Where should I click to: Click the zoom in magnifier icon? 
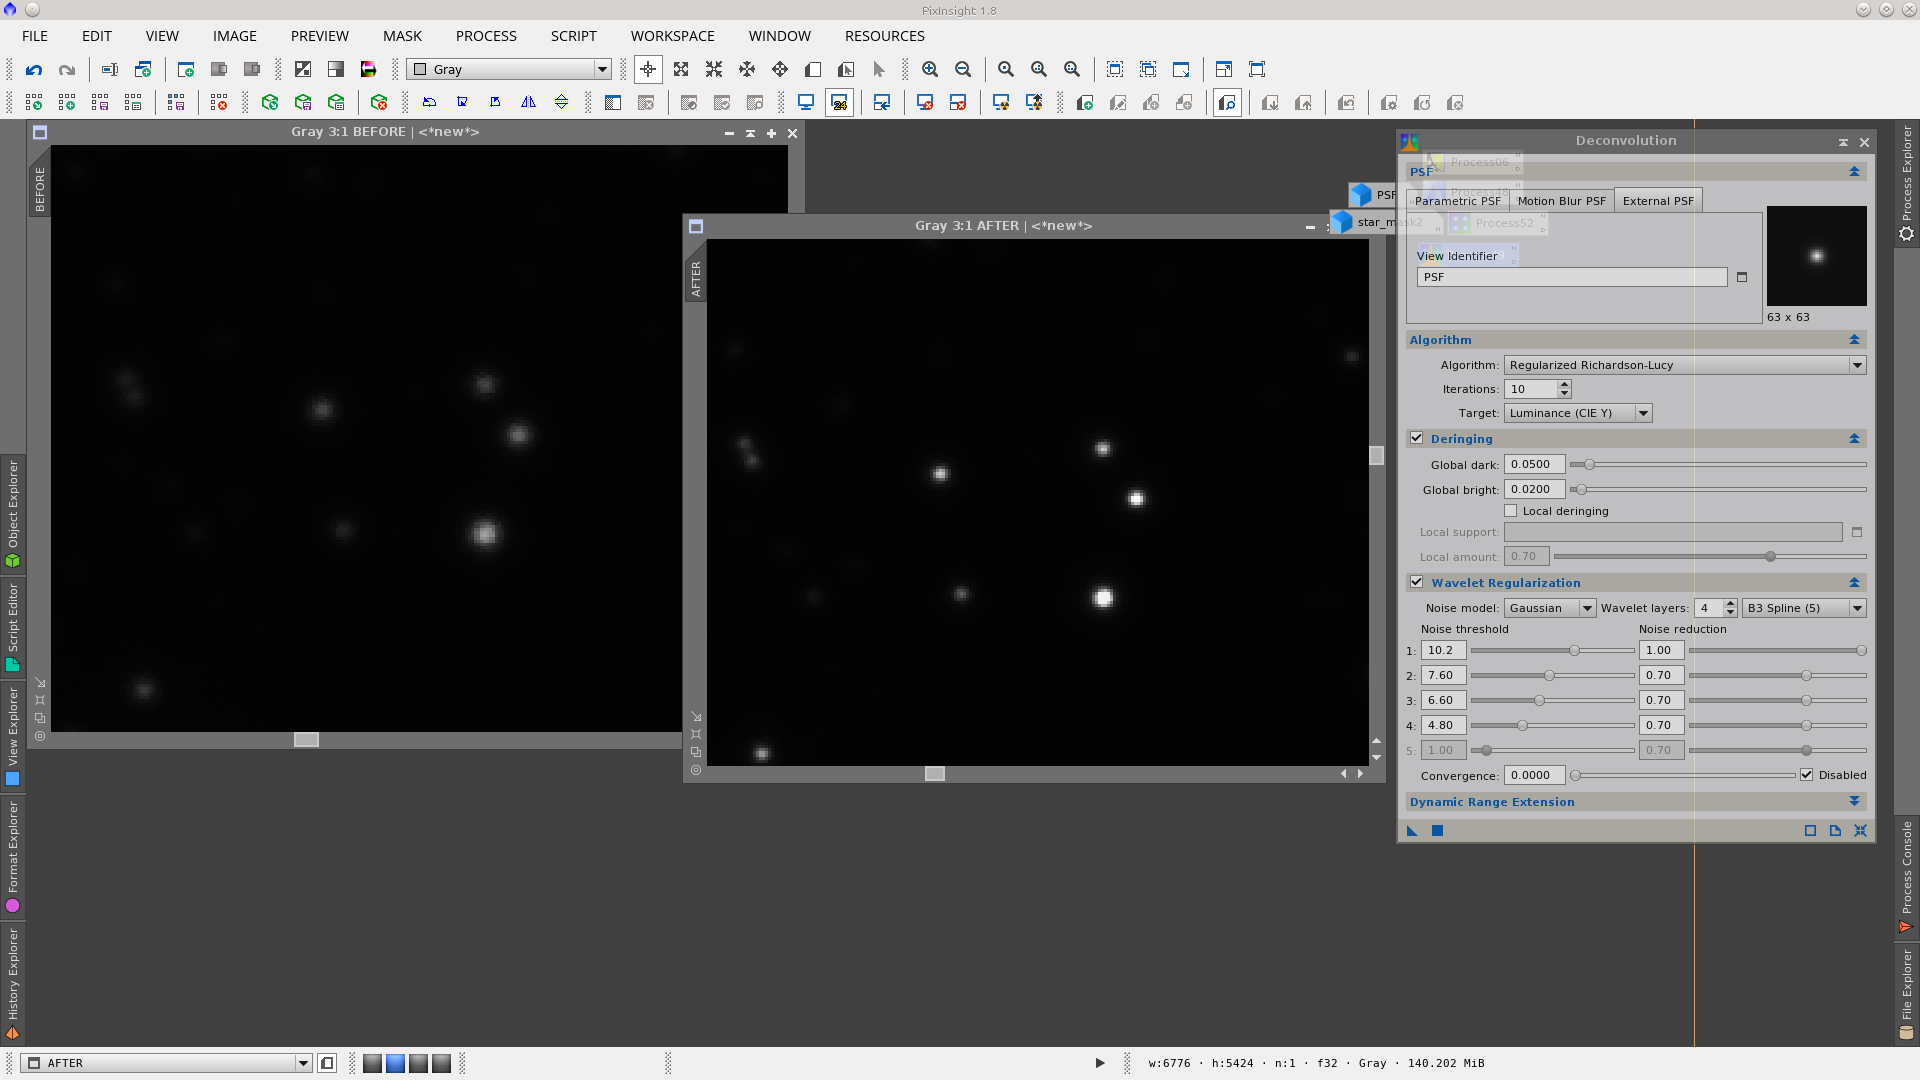coord(930,70)
